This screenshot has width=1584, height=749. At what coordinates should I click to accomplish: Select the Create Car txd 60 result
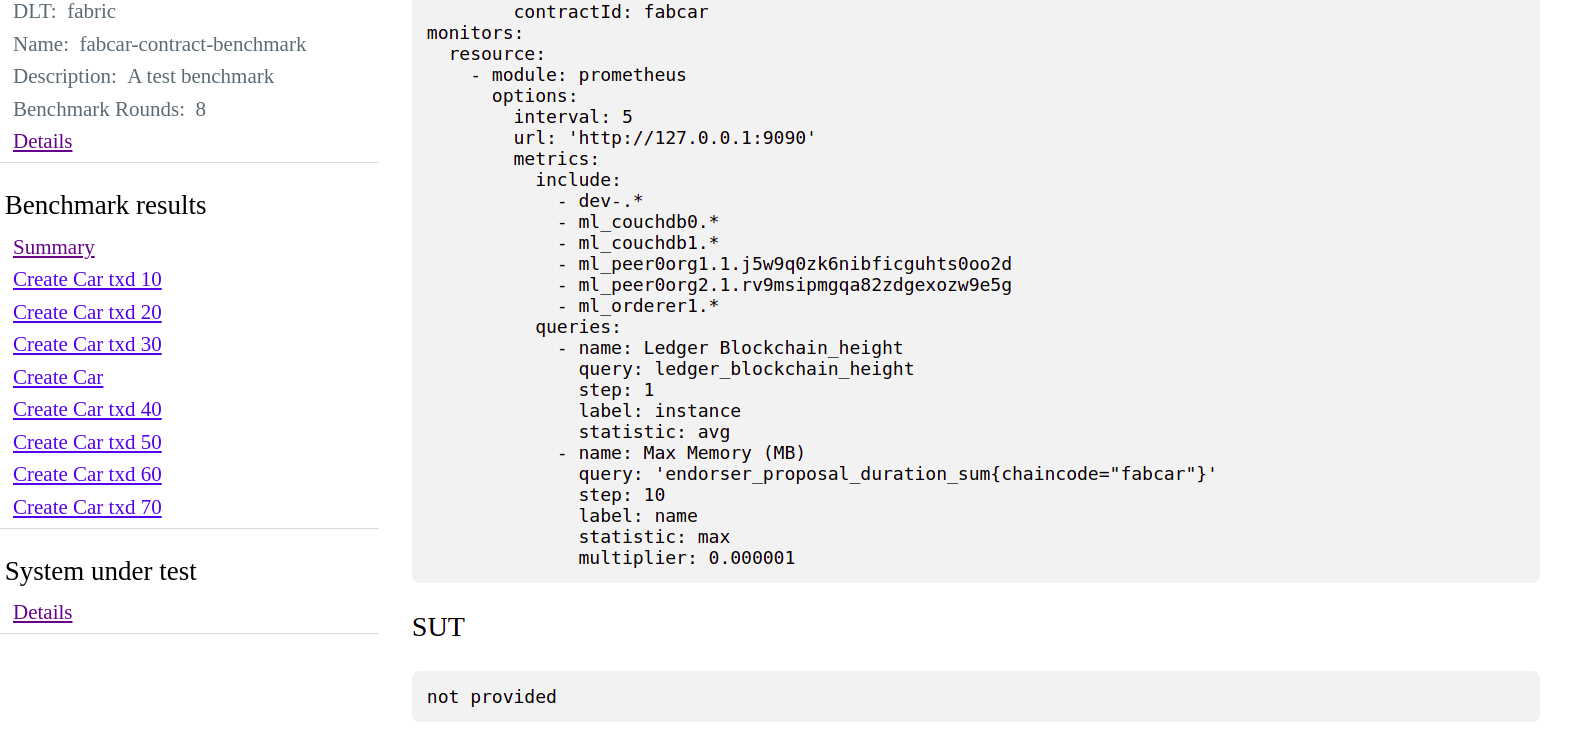(87, 474)
